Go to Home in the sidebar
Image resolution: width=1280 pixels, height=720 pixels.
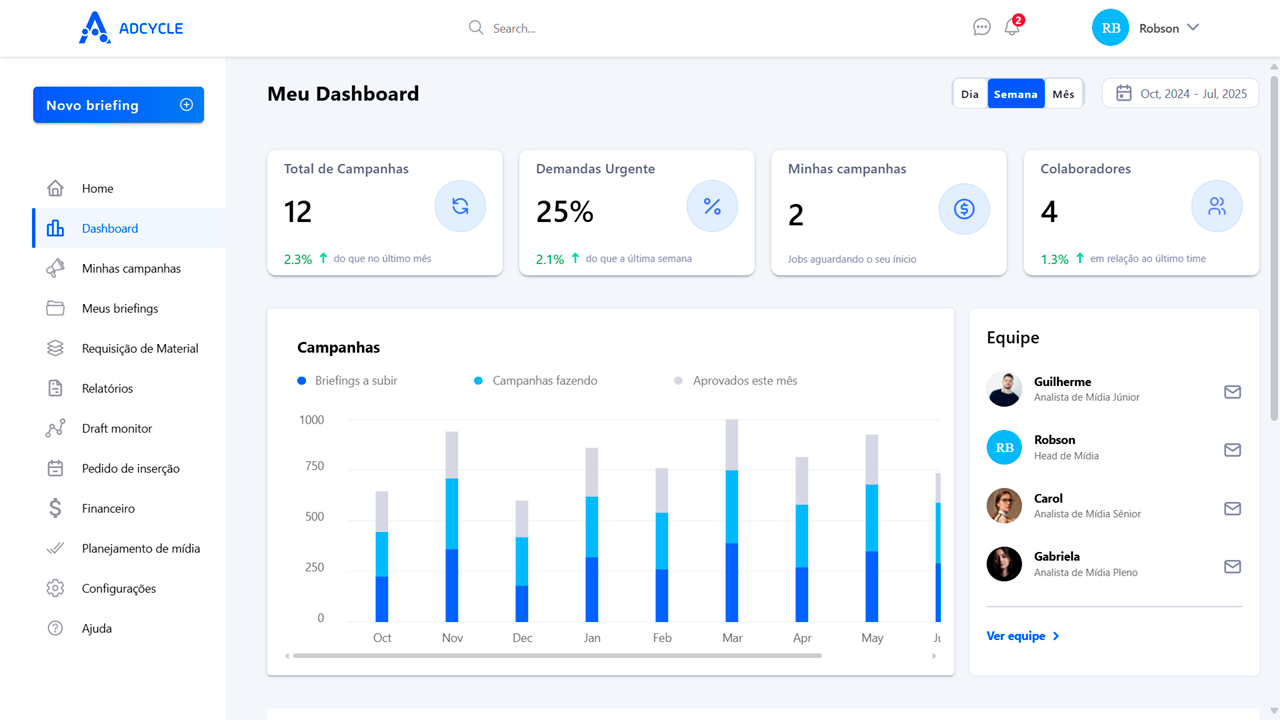tap(128, 188)
